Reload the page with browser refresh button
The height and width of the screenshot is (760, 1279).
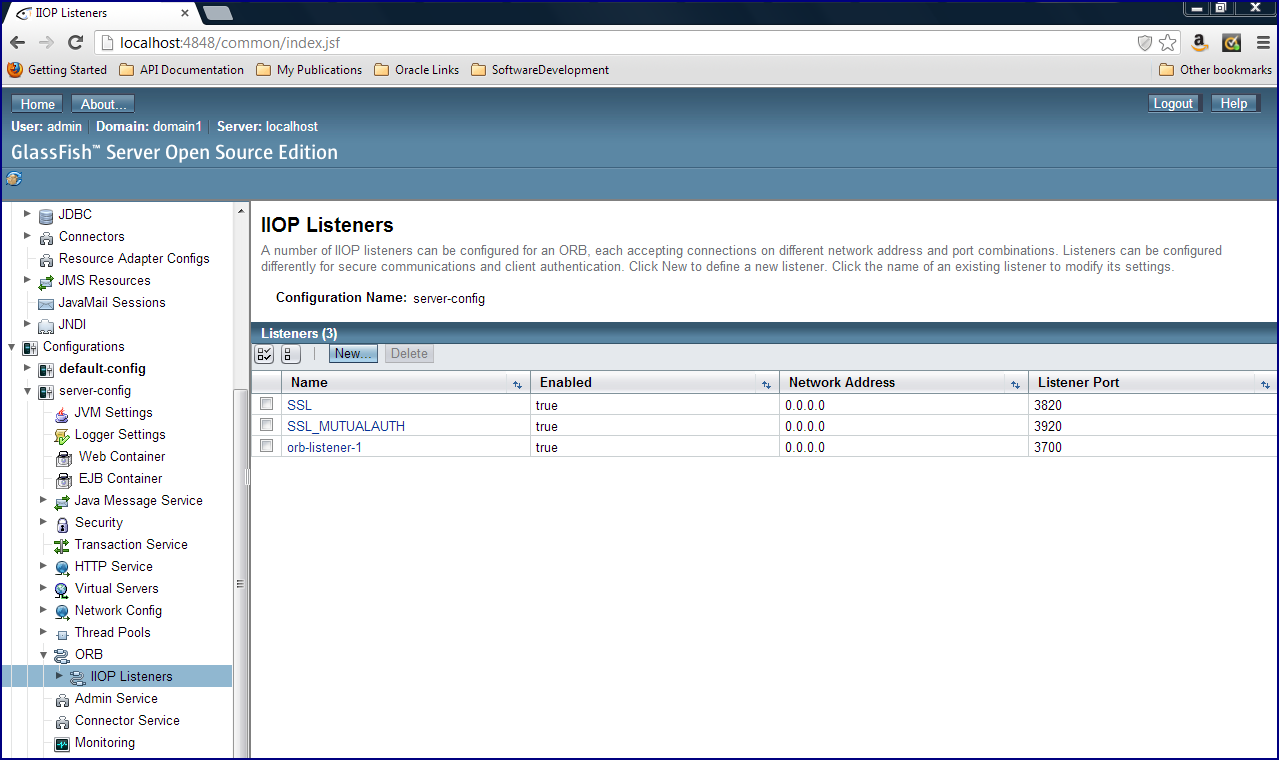75,42
